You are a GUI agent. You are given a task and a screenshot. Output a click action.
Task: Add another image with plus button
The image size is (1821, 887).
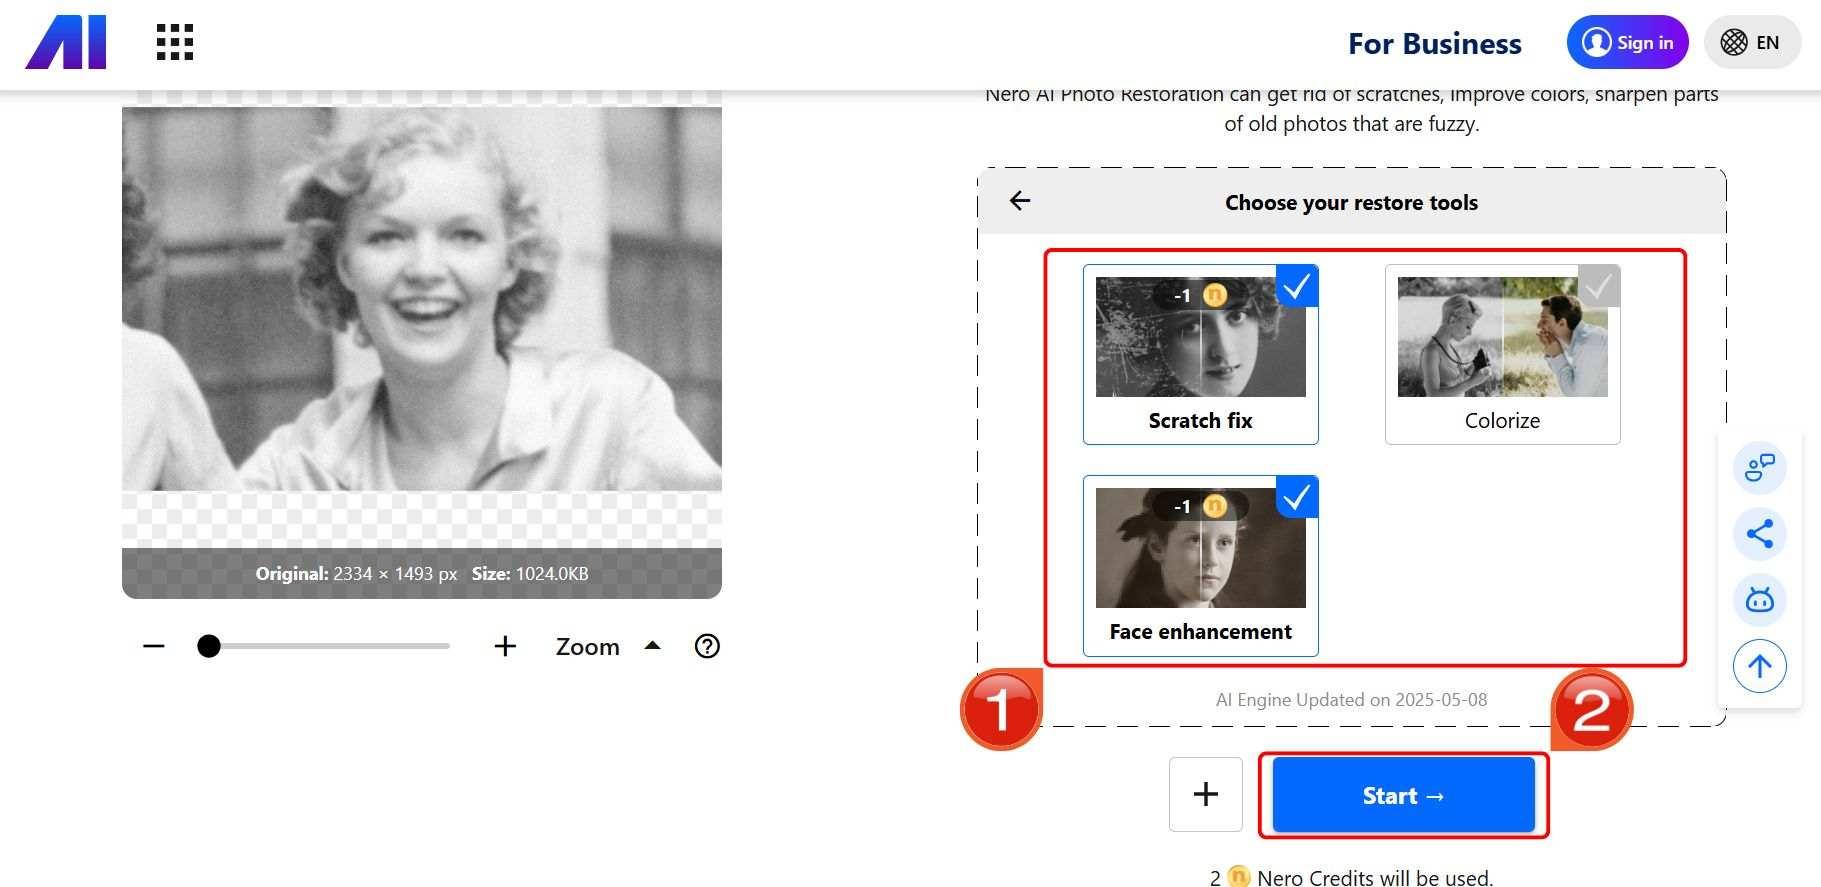pos(1206,794)
